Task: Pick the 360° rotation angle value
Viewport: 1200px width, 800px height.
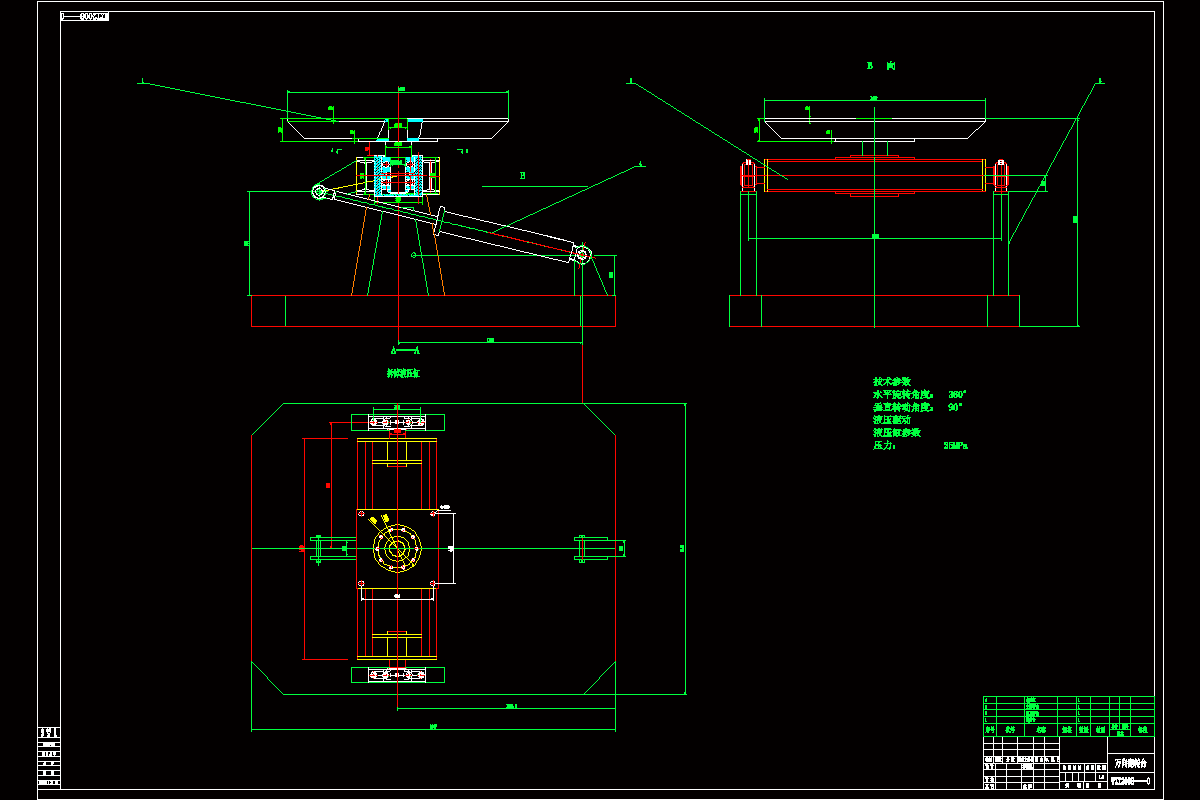Action: click(957, 395)
